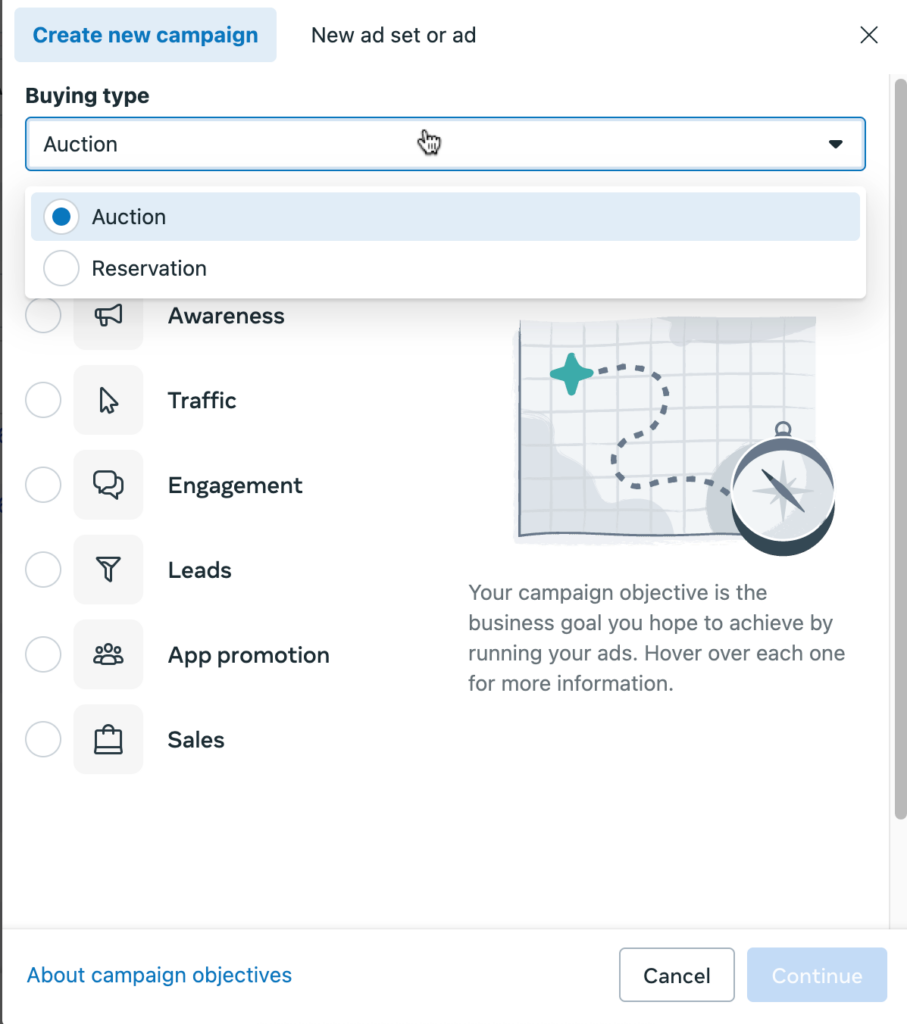Open About campaign objectives link
Image resolution: width=907 pixels, height=1024 pixels.
click(x=159, y=975)
